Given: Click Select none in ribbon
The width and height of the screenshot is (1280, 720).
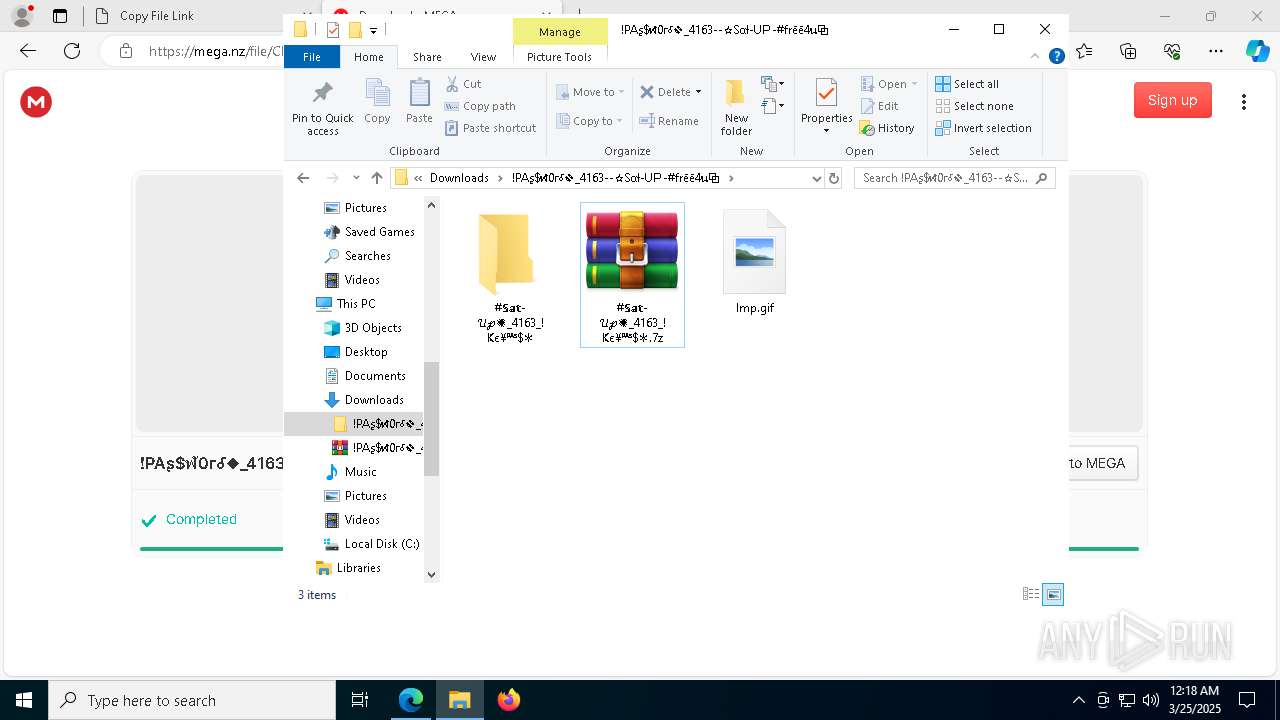Looking at the screenshot, I should coord(974,106).
